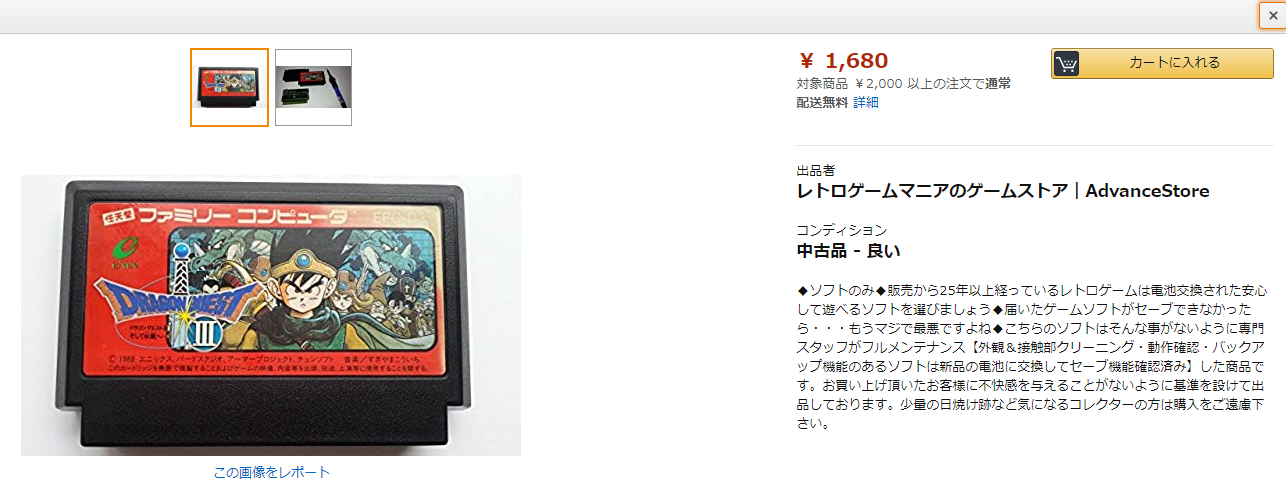Click the ¥1,680 price text

(843, 61)
